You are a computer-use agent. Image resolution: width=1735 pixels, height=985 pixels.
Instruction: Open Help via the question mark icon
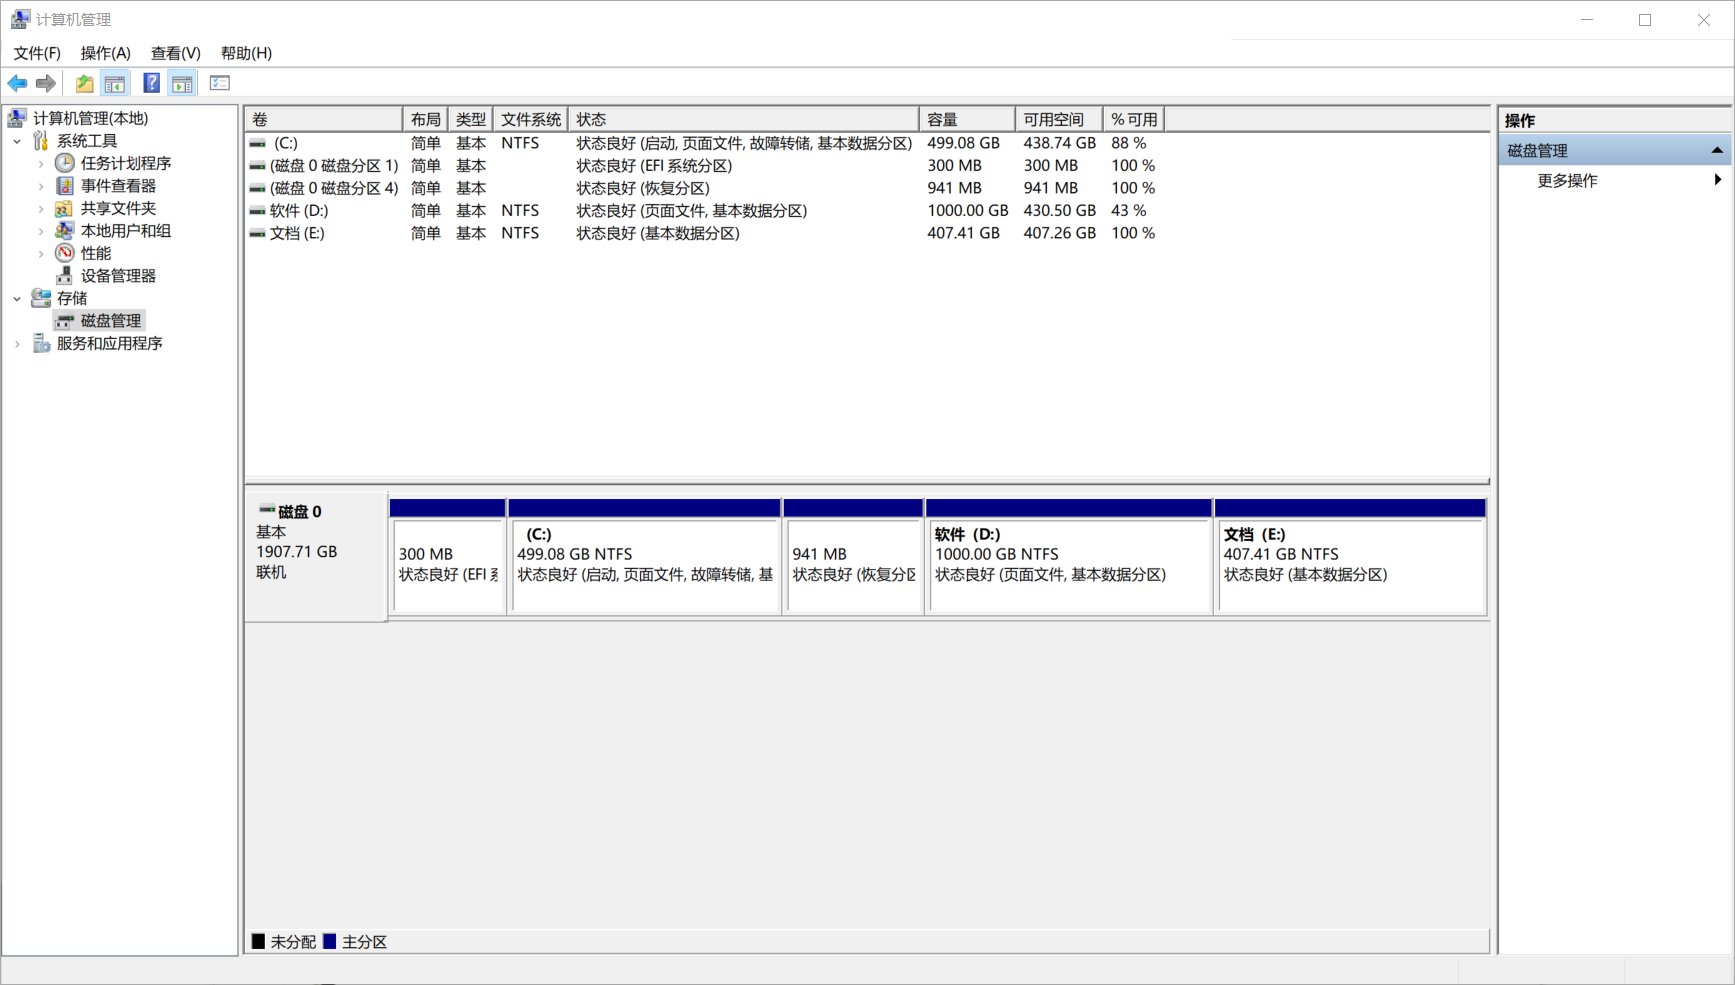[151, 84]
